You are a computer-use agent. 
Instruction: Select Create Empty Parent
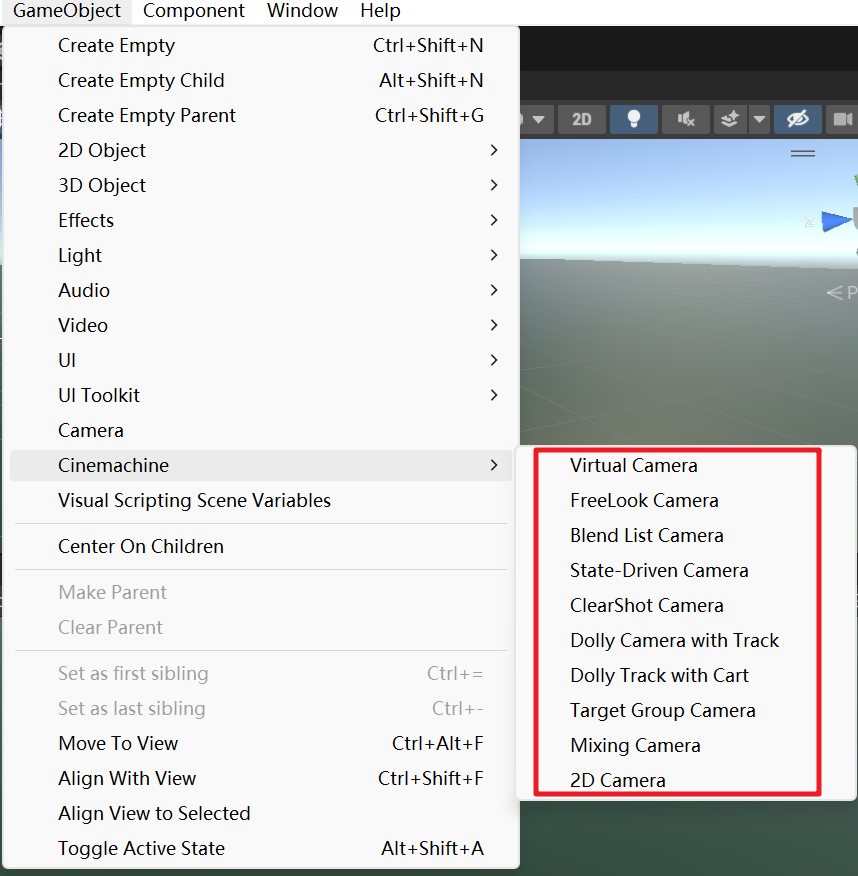pyautogui.click(x=261, y=115)
